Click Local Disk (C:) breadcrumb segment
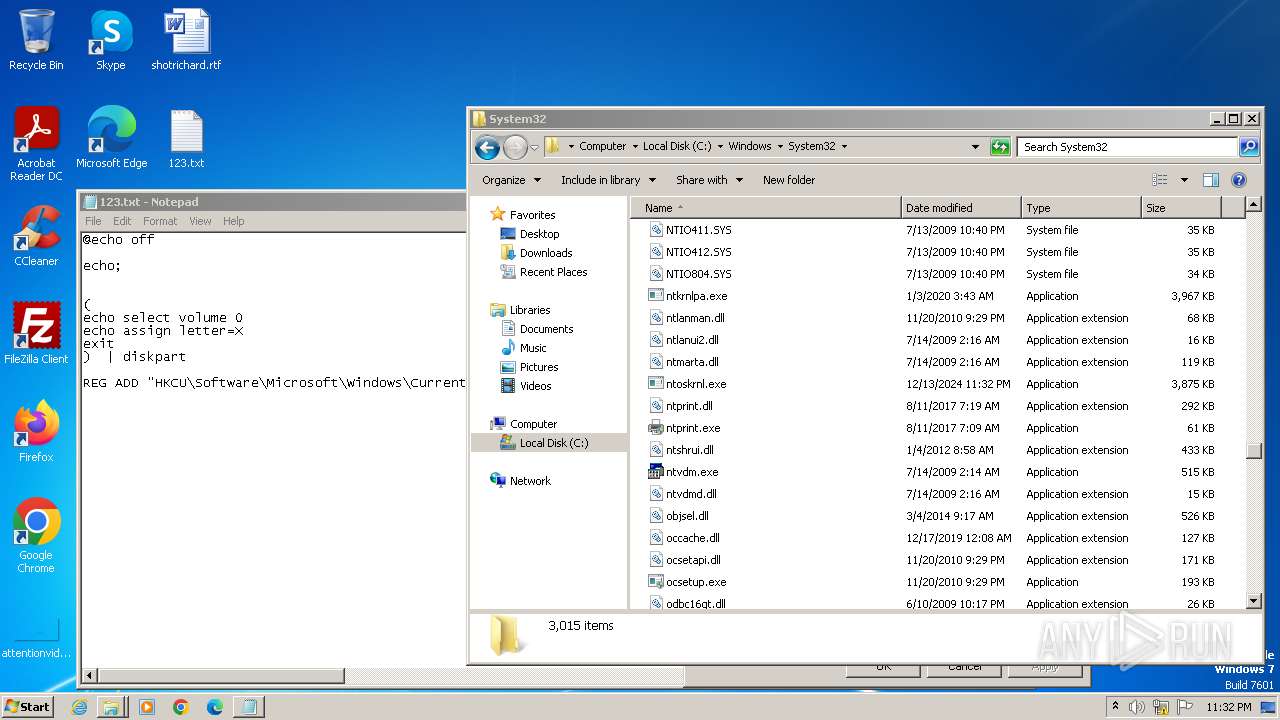The image size is (1280, 720). [x=677, y=146]
